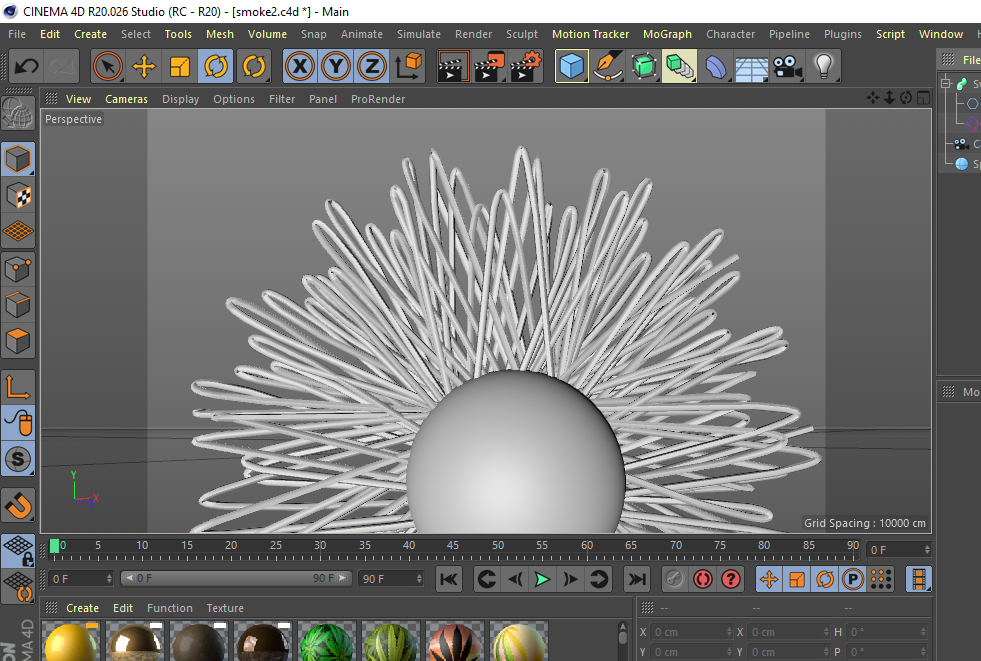
Task: Play animation forwards
Action: tap(542, 579)
